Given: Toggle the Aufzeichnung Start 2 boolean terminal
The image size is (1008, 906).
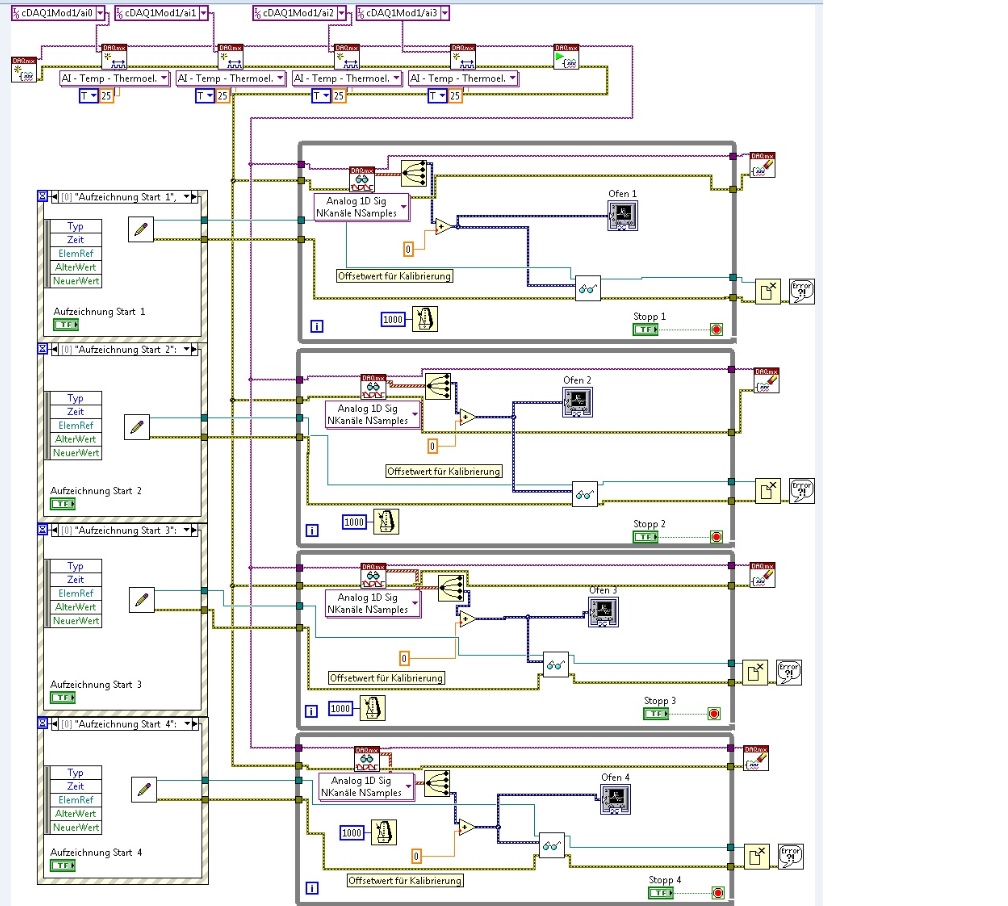Looking at the screenshot, I should tap(63, 504).
